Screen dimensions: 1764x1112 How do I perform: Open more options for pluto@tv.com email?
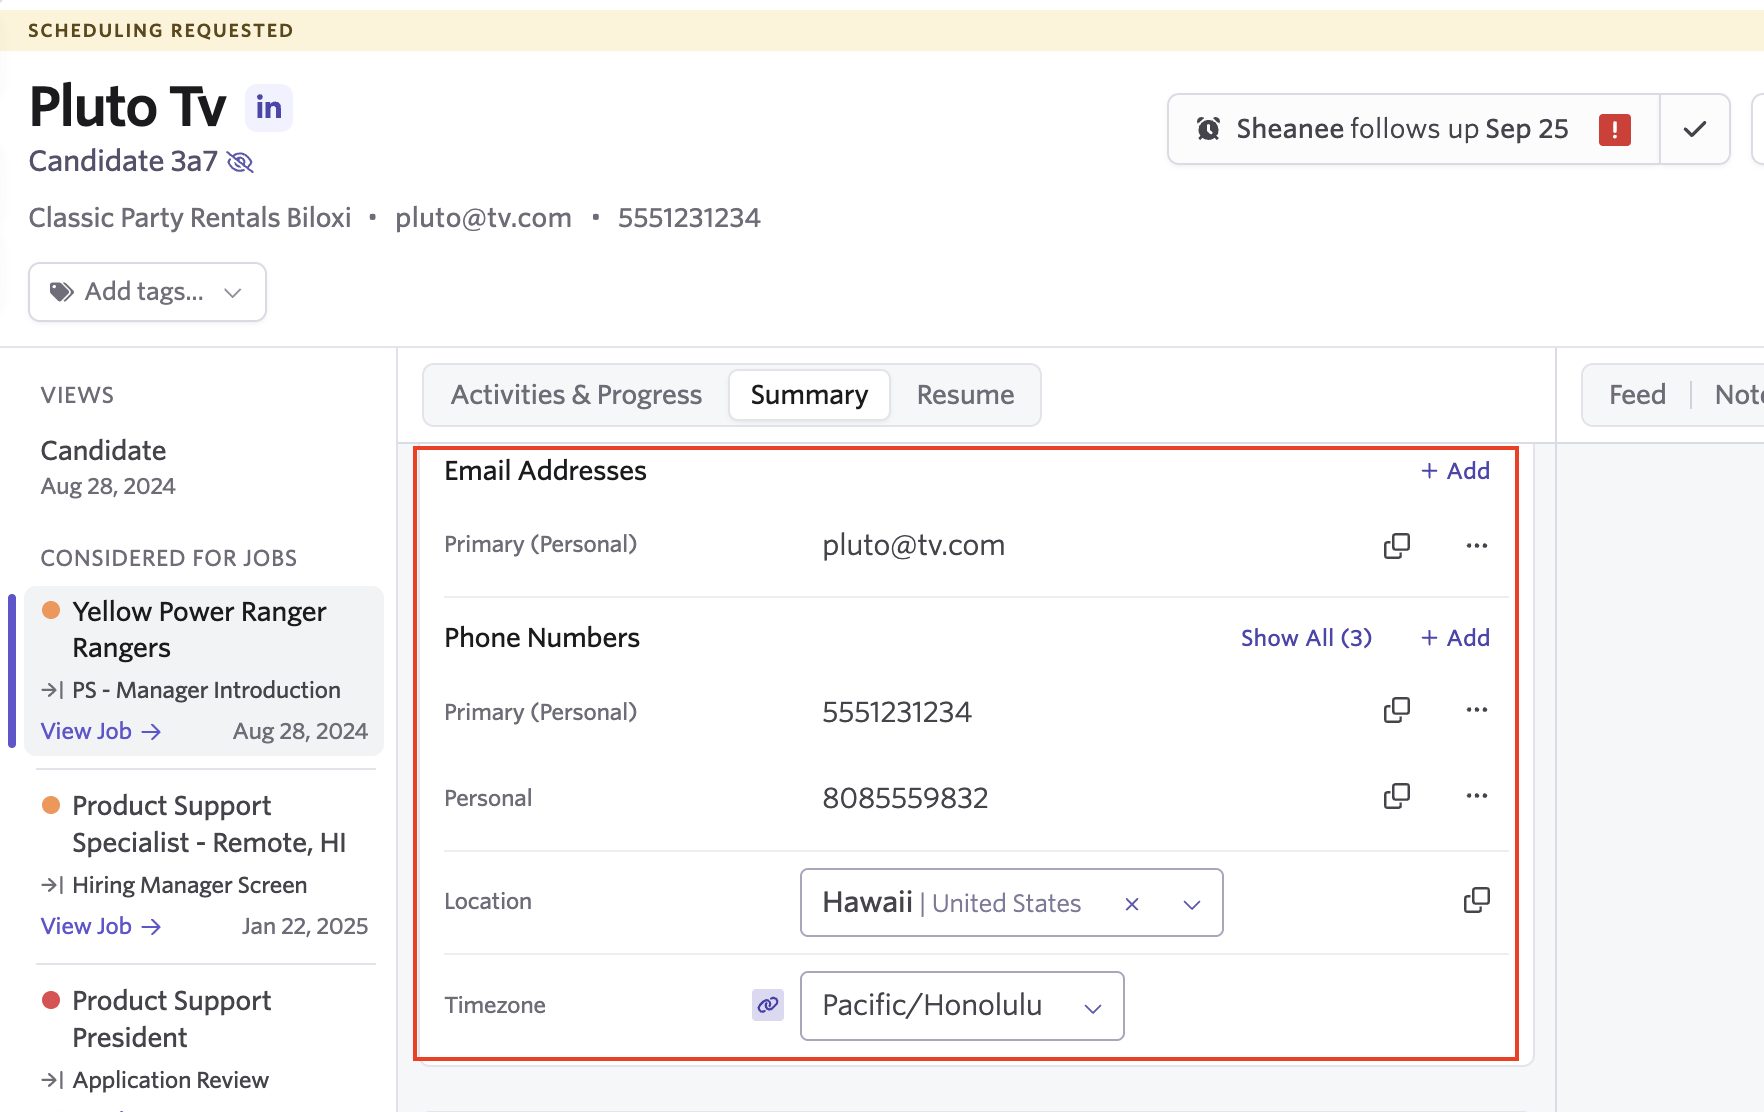pyautogui.click(x=1477, y=545)
